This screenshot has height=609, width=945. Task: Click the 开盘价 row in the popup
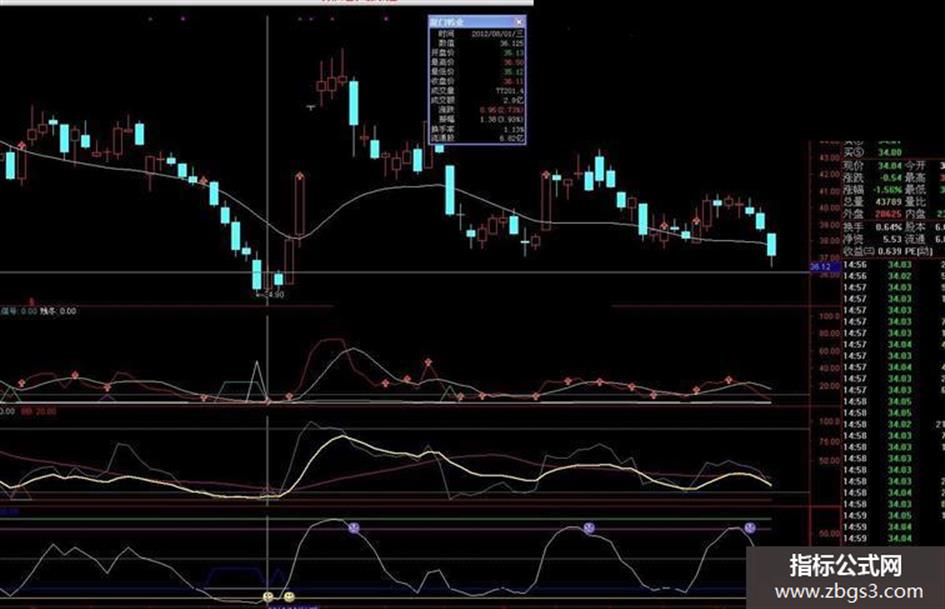coord(477,53)
